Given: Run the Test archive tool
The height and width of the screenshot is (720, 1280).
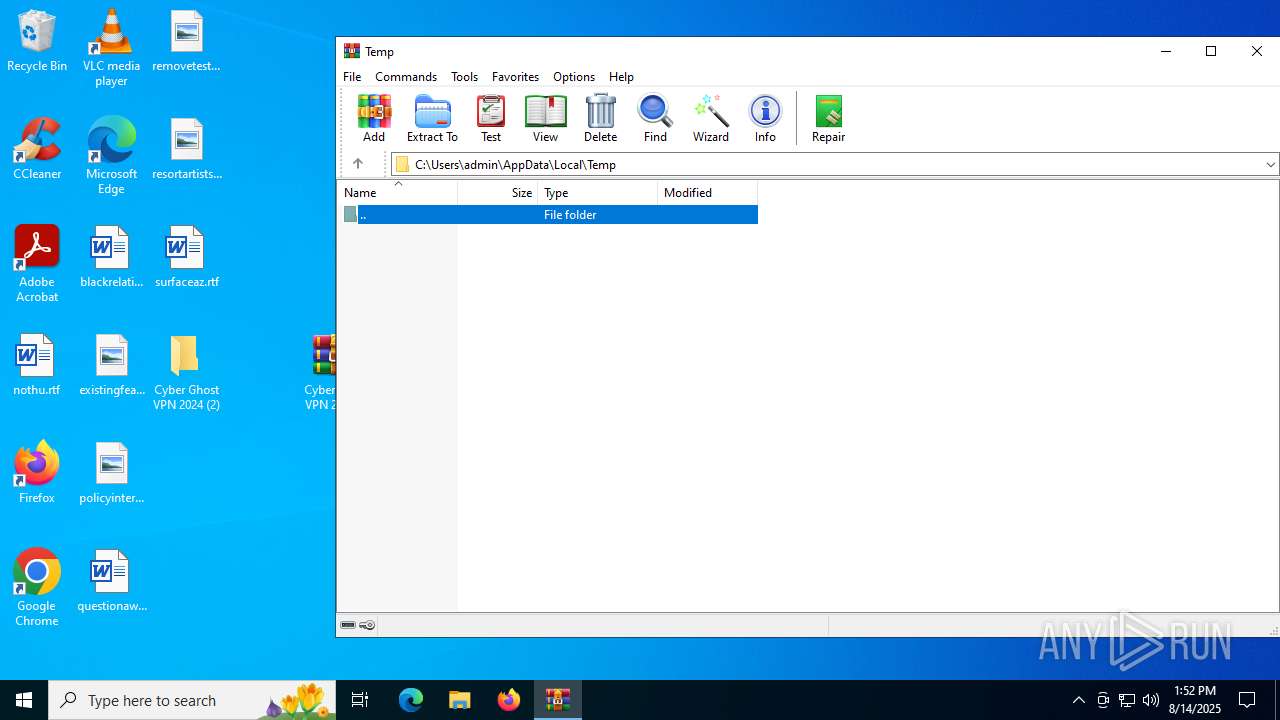Looking at the screenshot, I should pyautogui.click(x=491, y=118).
